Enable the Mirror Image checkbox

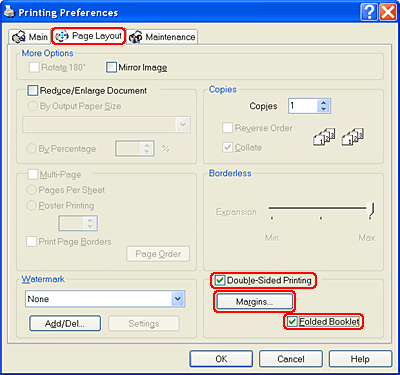(111, 67)
